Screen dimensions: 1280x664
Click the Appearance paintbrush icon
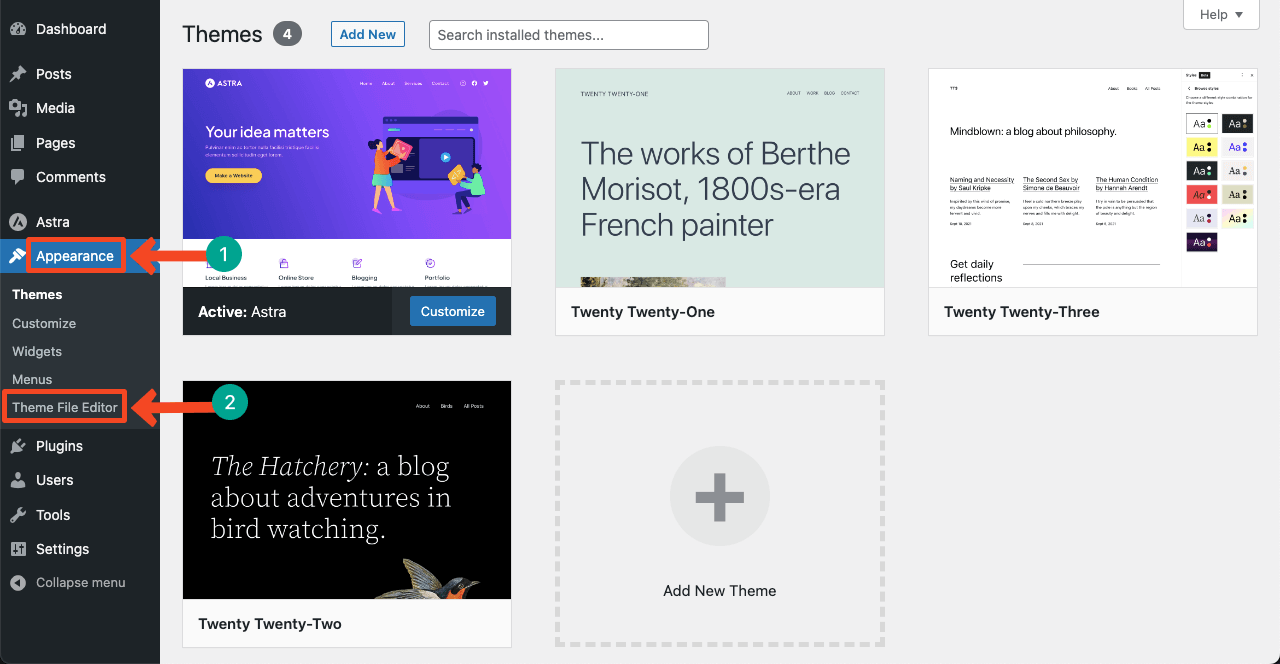click(18, 256)
